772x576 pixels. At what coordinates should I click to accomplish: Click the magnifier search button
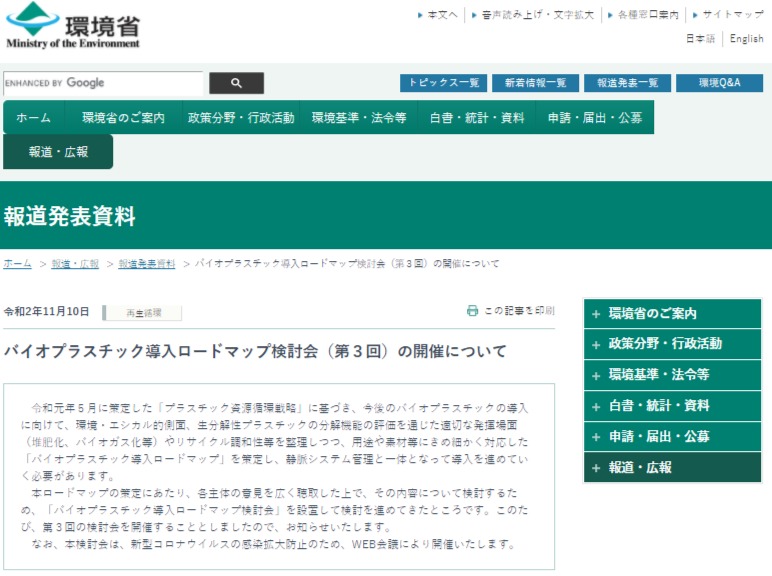(237, 83)
